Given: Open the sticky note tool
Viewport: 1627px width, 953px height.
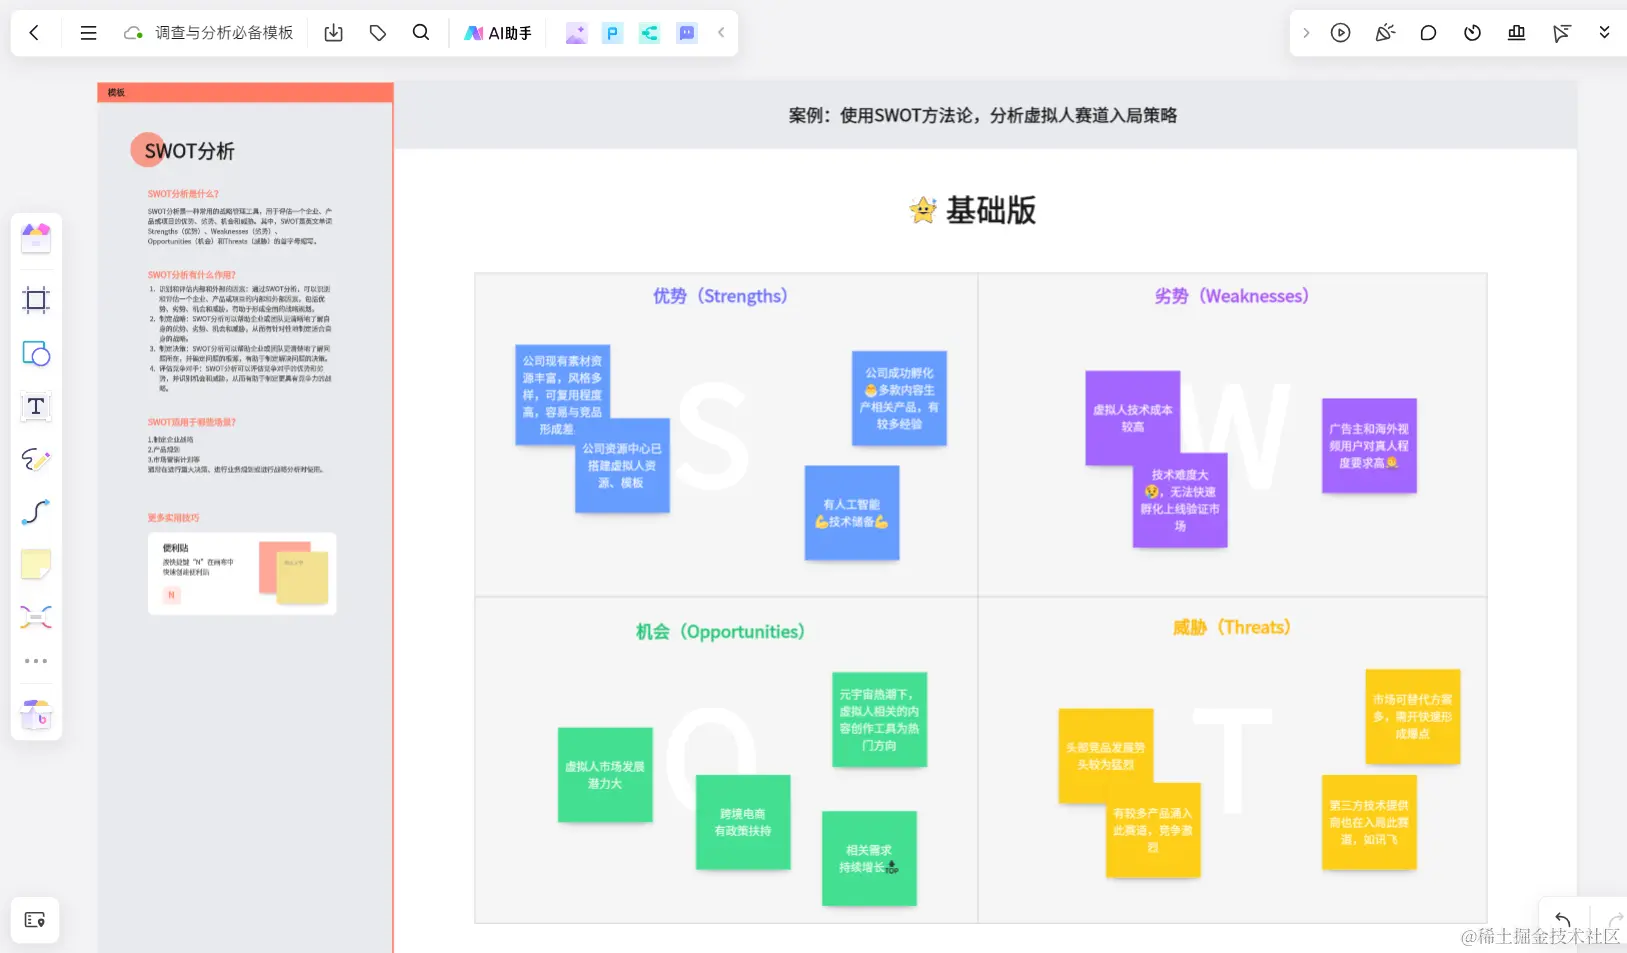Looking at the screenshot, I should (35, 563).
